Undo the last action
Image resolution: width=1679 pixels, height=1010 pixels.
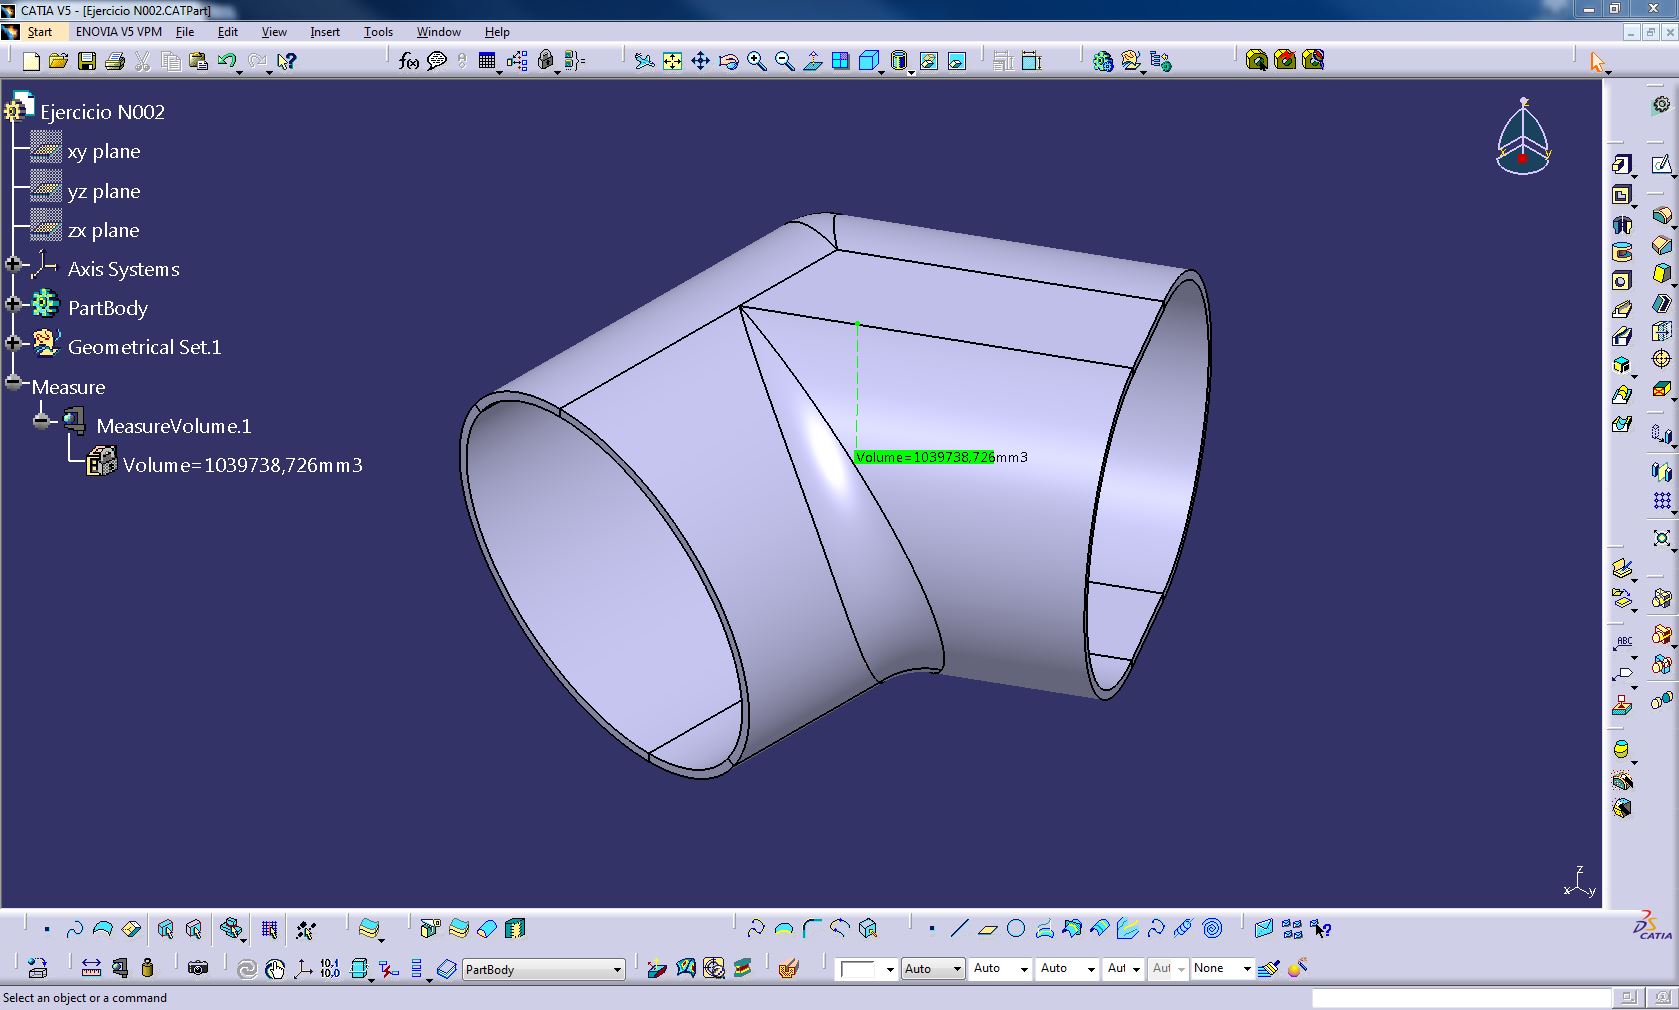pos(227,61)
